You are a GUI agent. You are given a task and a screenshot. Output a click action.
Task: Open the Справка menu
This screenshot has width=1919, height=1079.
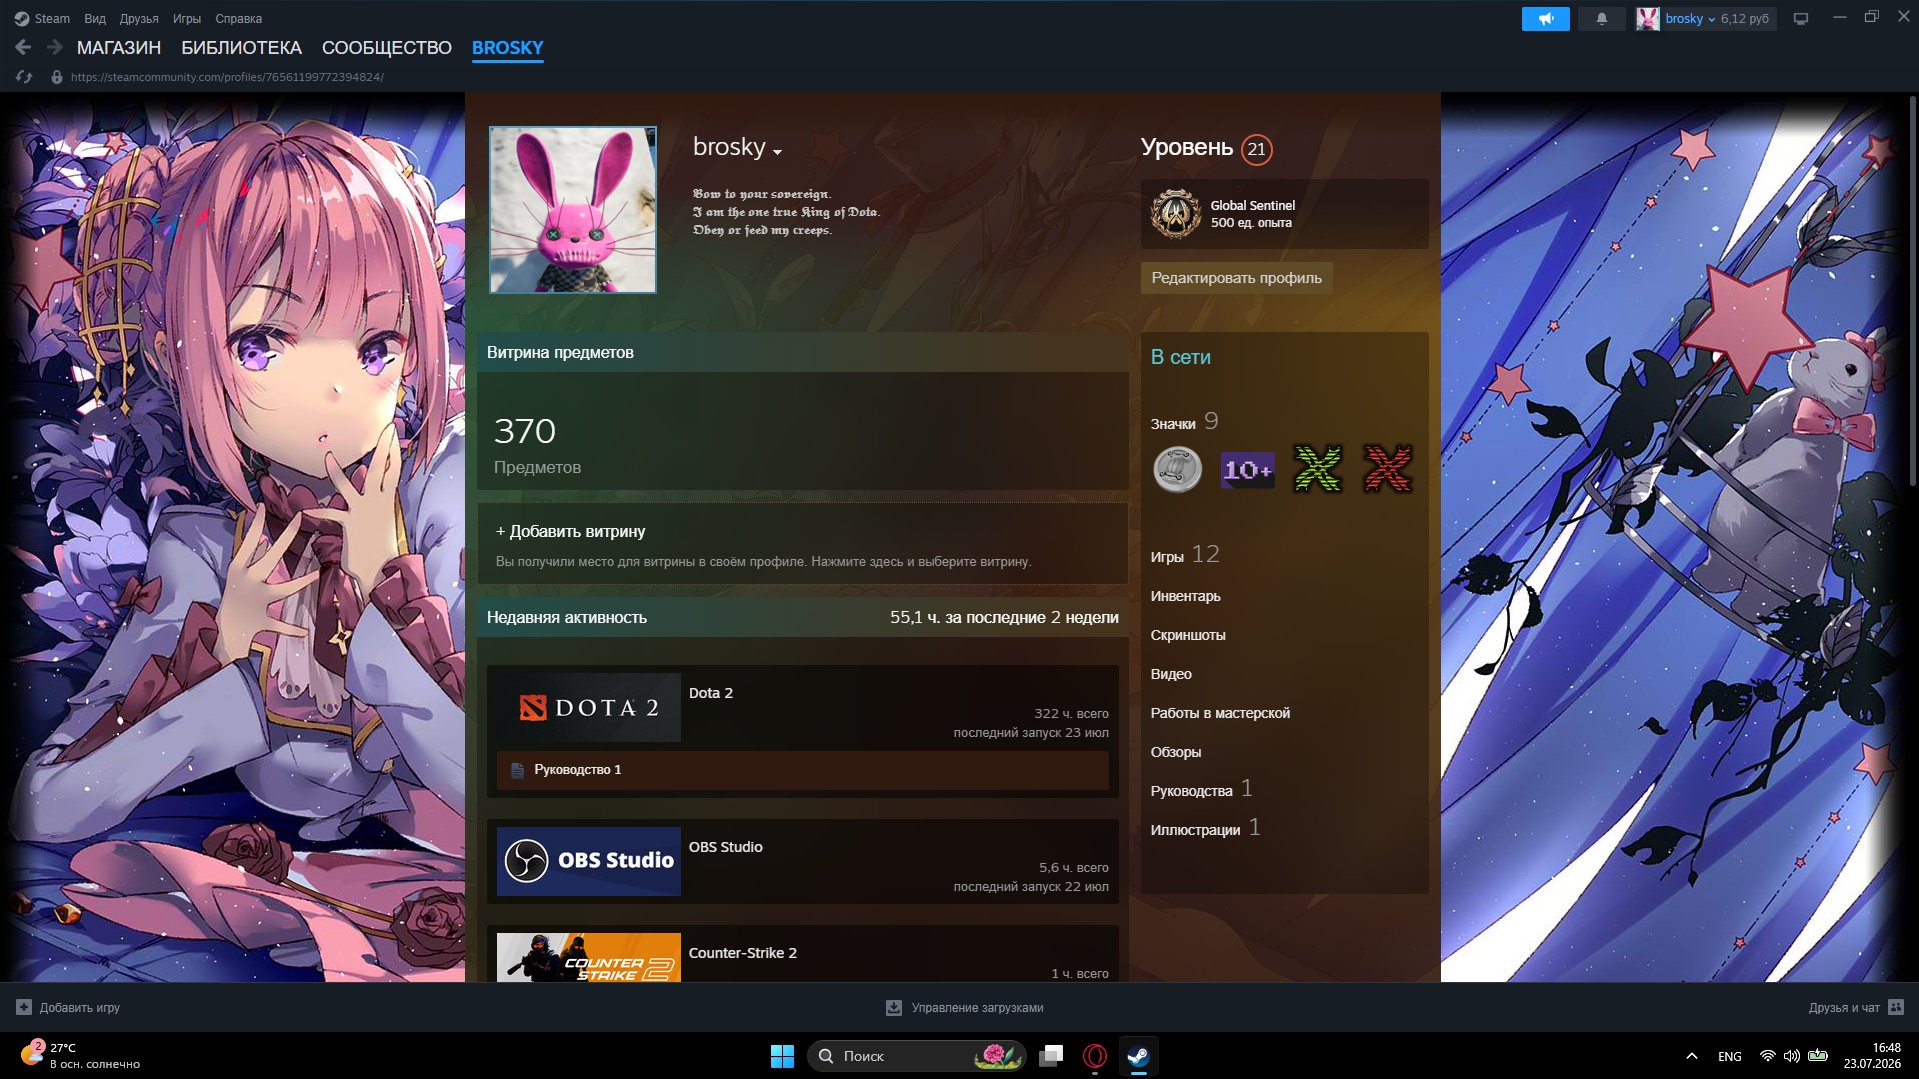[x=239, y=19]
